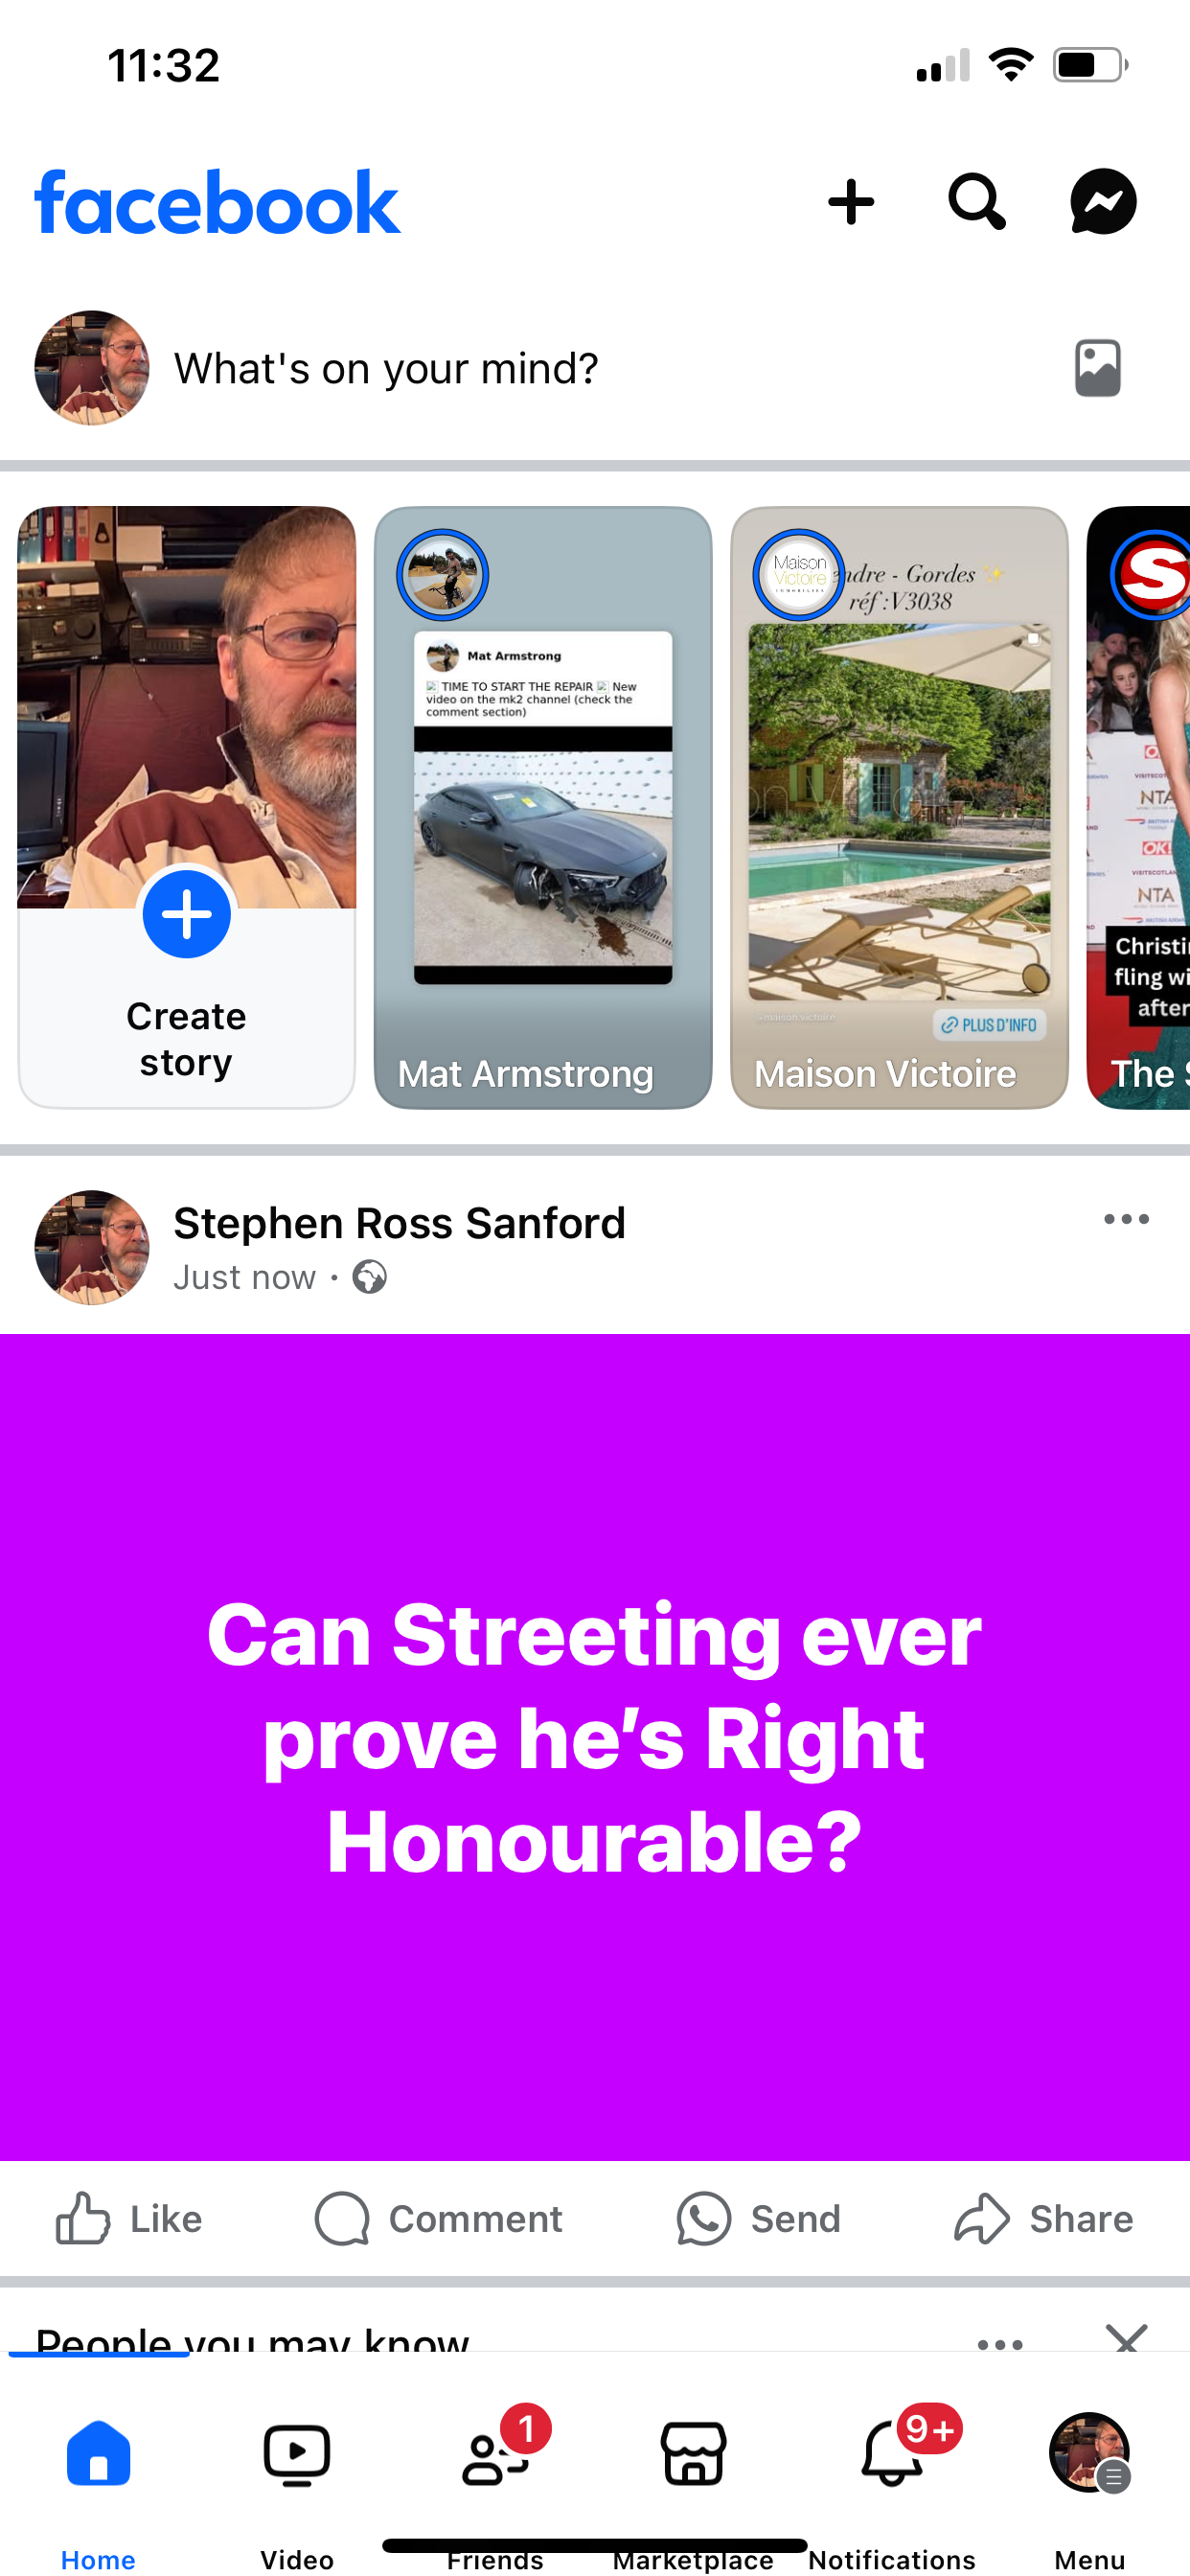Image resolution: width=1190 pixels, height=2576 pixels.
Task: Open People you may know options
Action: [x=1000, y=2342]
